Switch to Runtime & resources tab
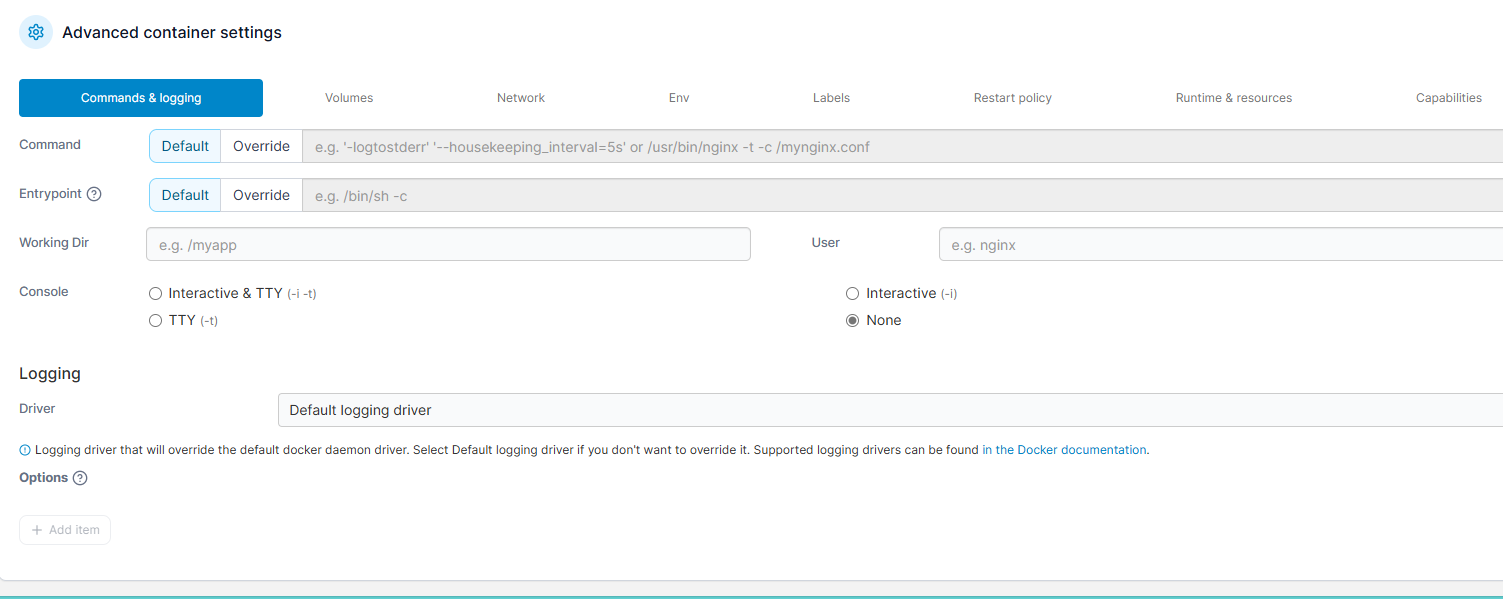The height and width of the screenshot is (599, 1503). (x=1233, y=98)
